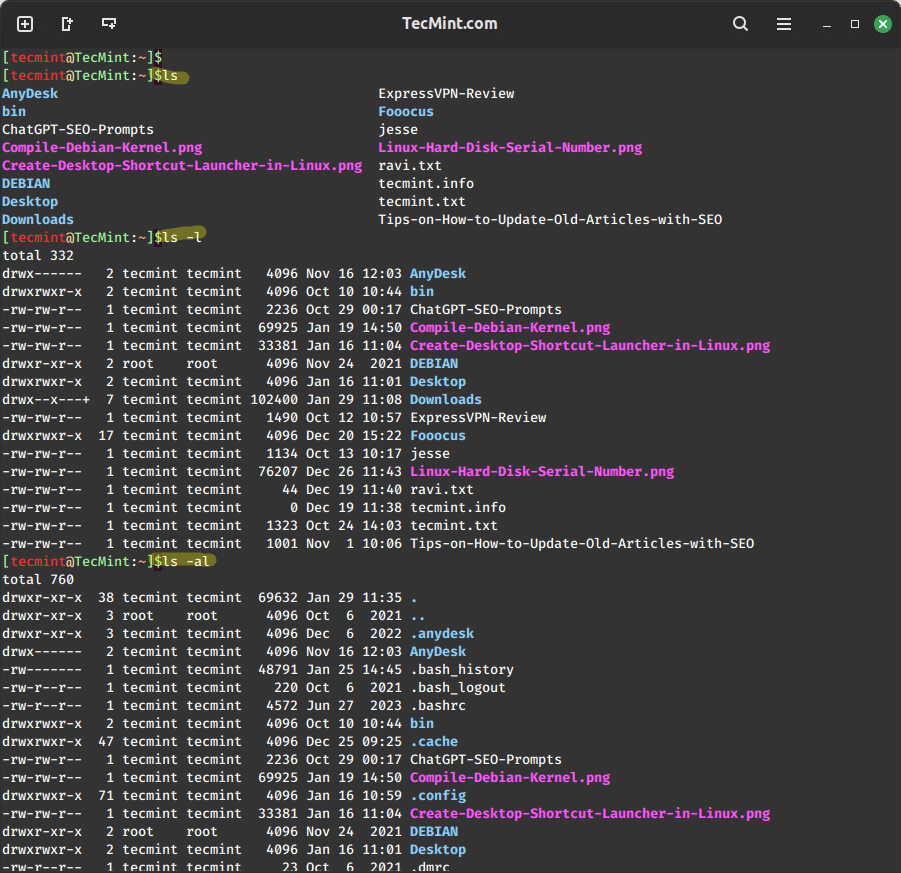The width and height of the screenshot is (901, 873).
Task: Click the .config directory name
Action: pyautogui.click(x=437, y=795)
